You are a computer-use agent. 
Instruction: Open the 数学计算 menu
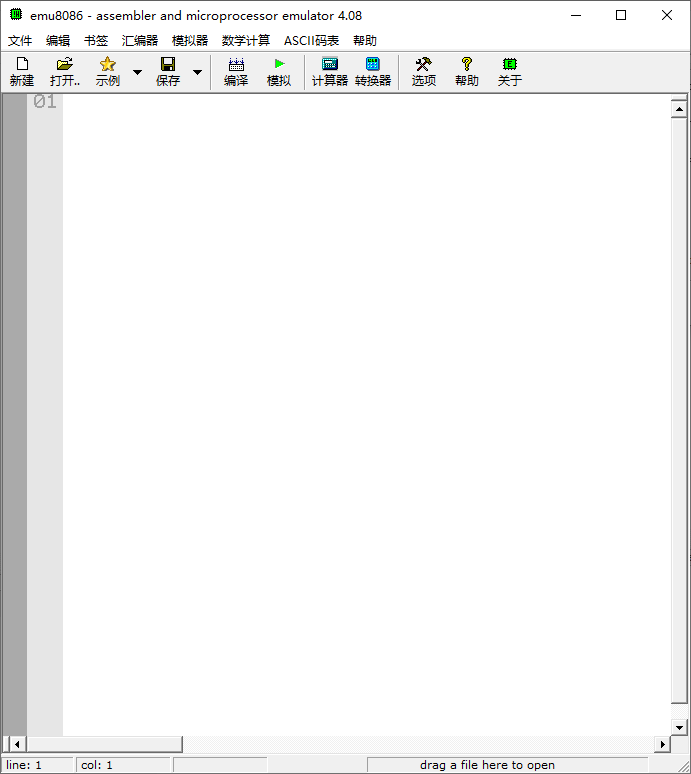pyautogui.click(x=246, y=40)
